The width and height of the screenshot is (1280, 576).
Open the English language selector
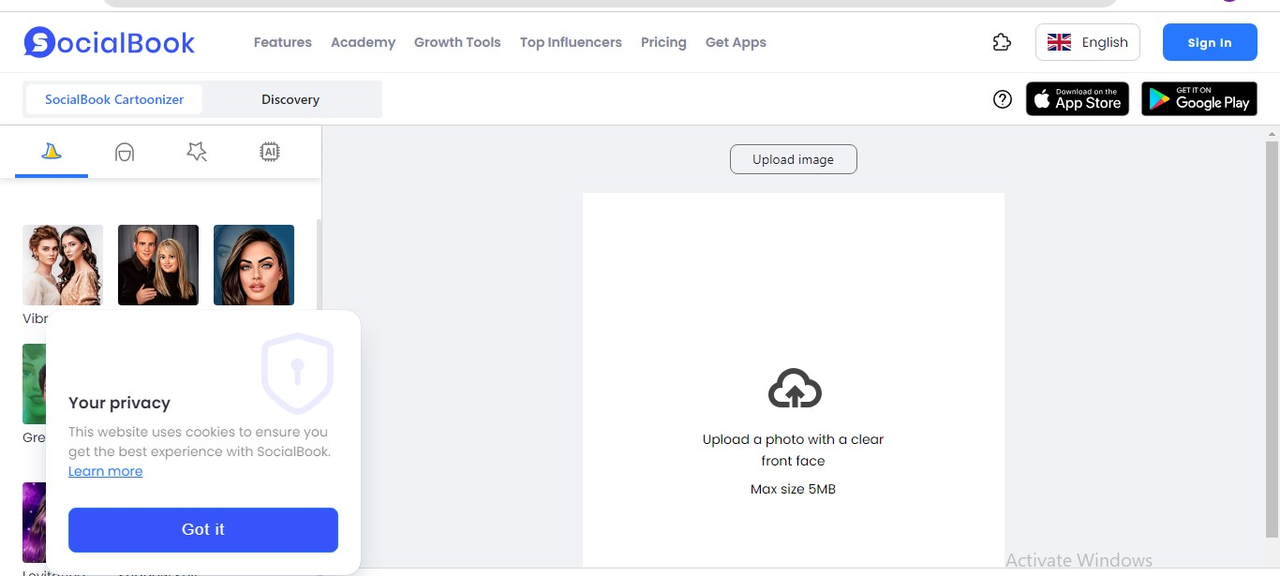click(x=1087, y=42)
